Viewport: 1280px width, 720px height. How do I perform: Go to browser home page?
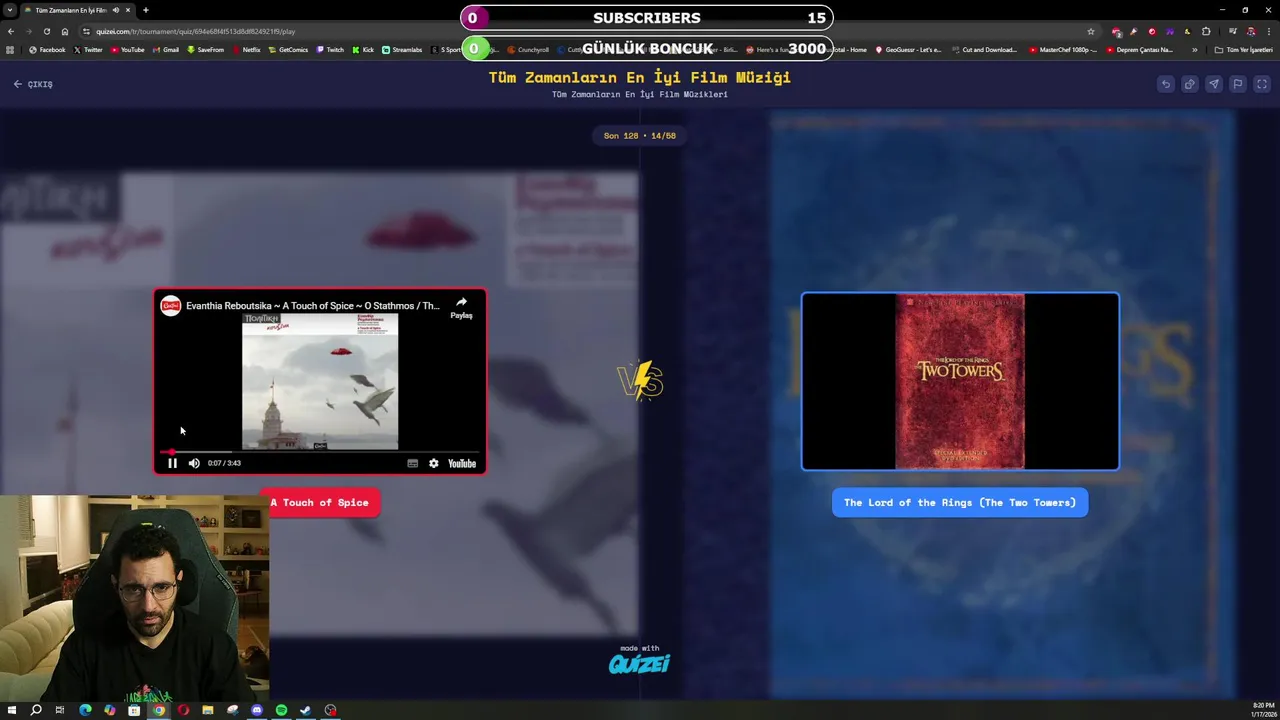click(65, 31)
